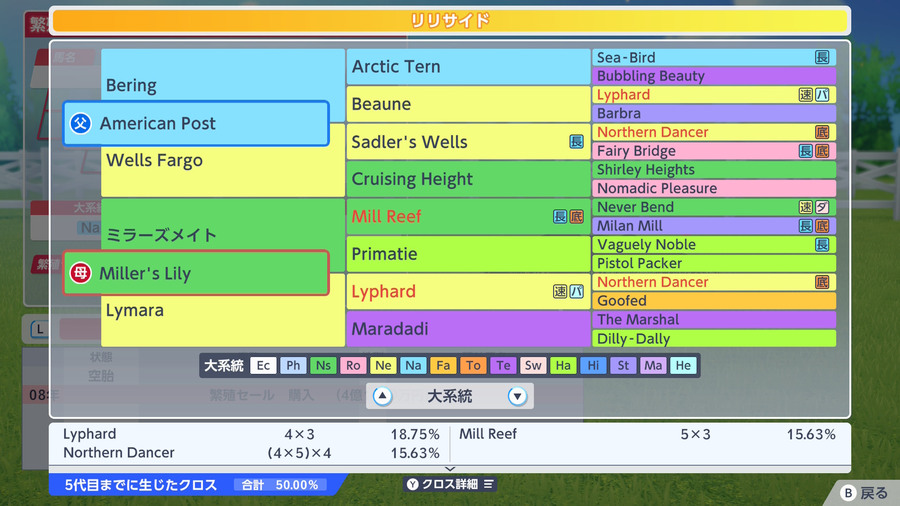Select the Te lineage swatch
Image resolution: width=900 pixels, height=506 pixels.
point(503,365)
